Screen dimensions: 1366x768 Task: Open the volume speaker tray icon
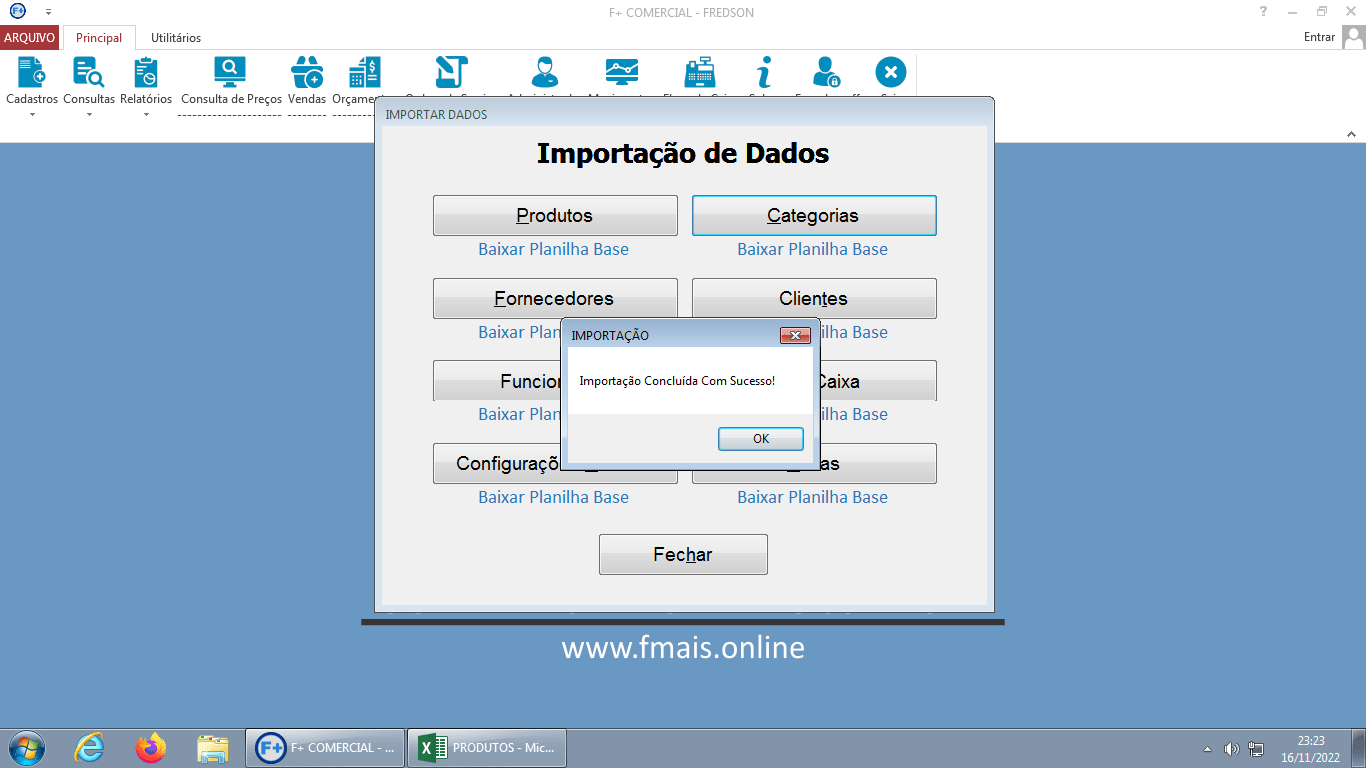click(x=1231, y=748)
